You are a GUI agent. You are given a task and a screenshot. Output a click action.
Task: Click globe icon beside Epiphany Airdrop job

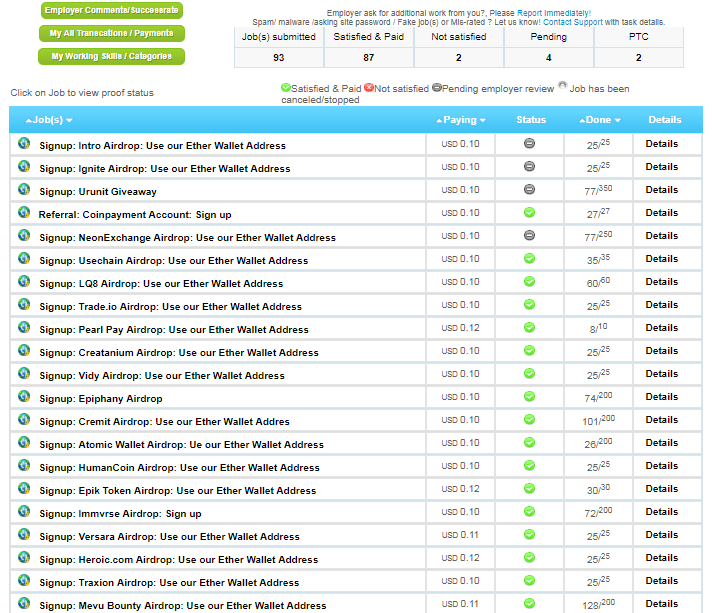coord(24,396)
